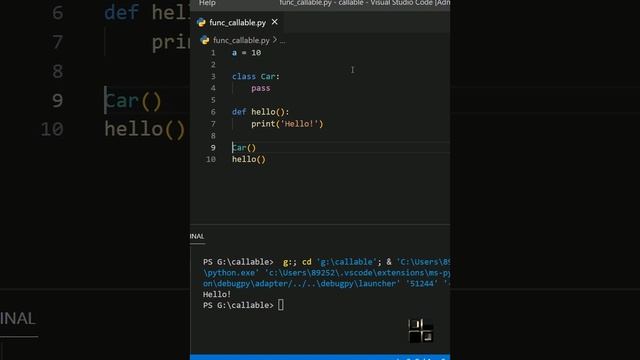The width and height of the screenshot is (640, 360).
Task: Click line number 10 in the small editor
Action: point(211,159)
